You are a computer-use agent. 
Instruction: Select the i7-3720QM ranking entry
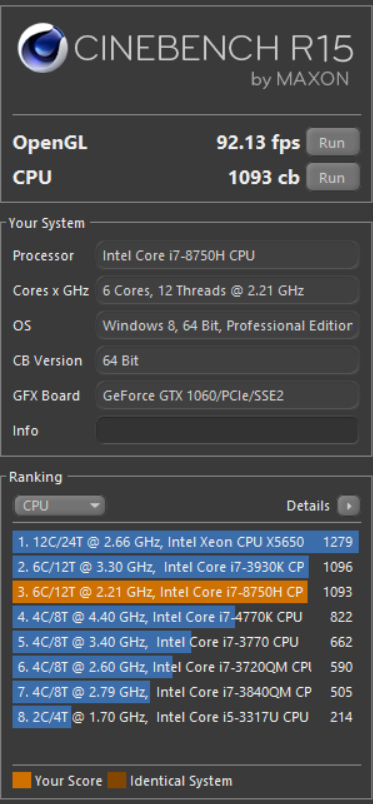[x=186, y=667]
